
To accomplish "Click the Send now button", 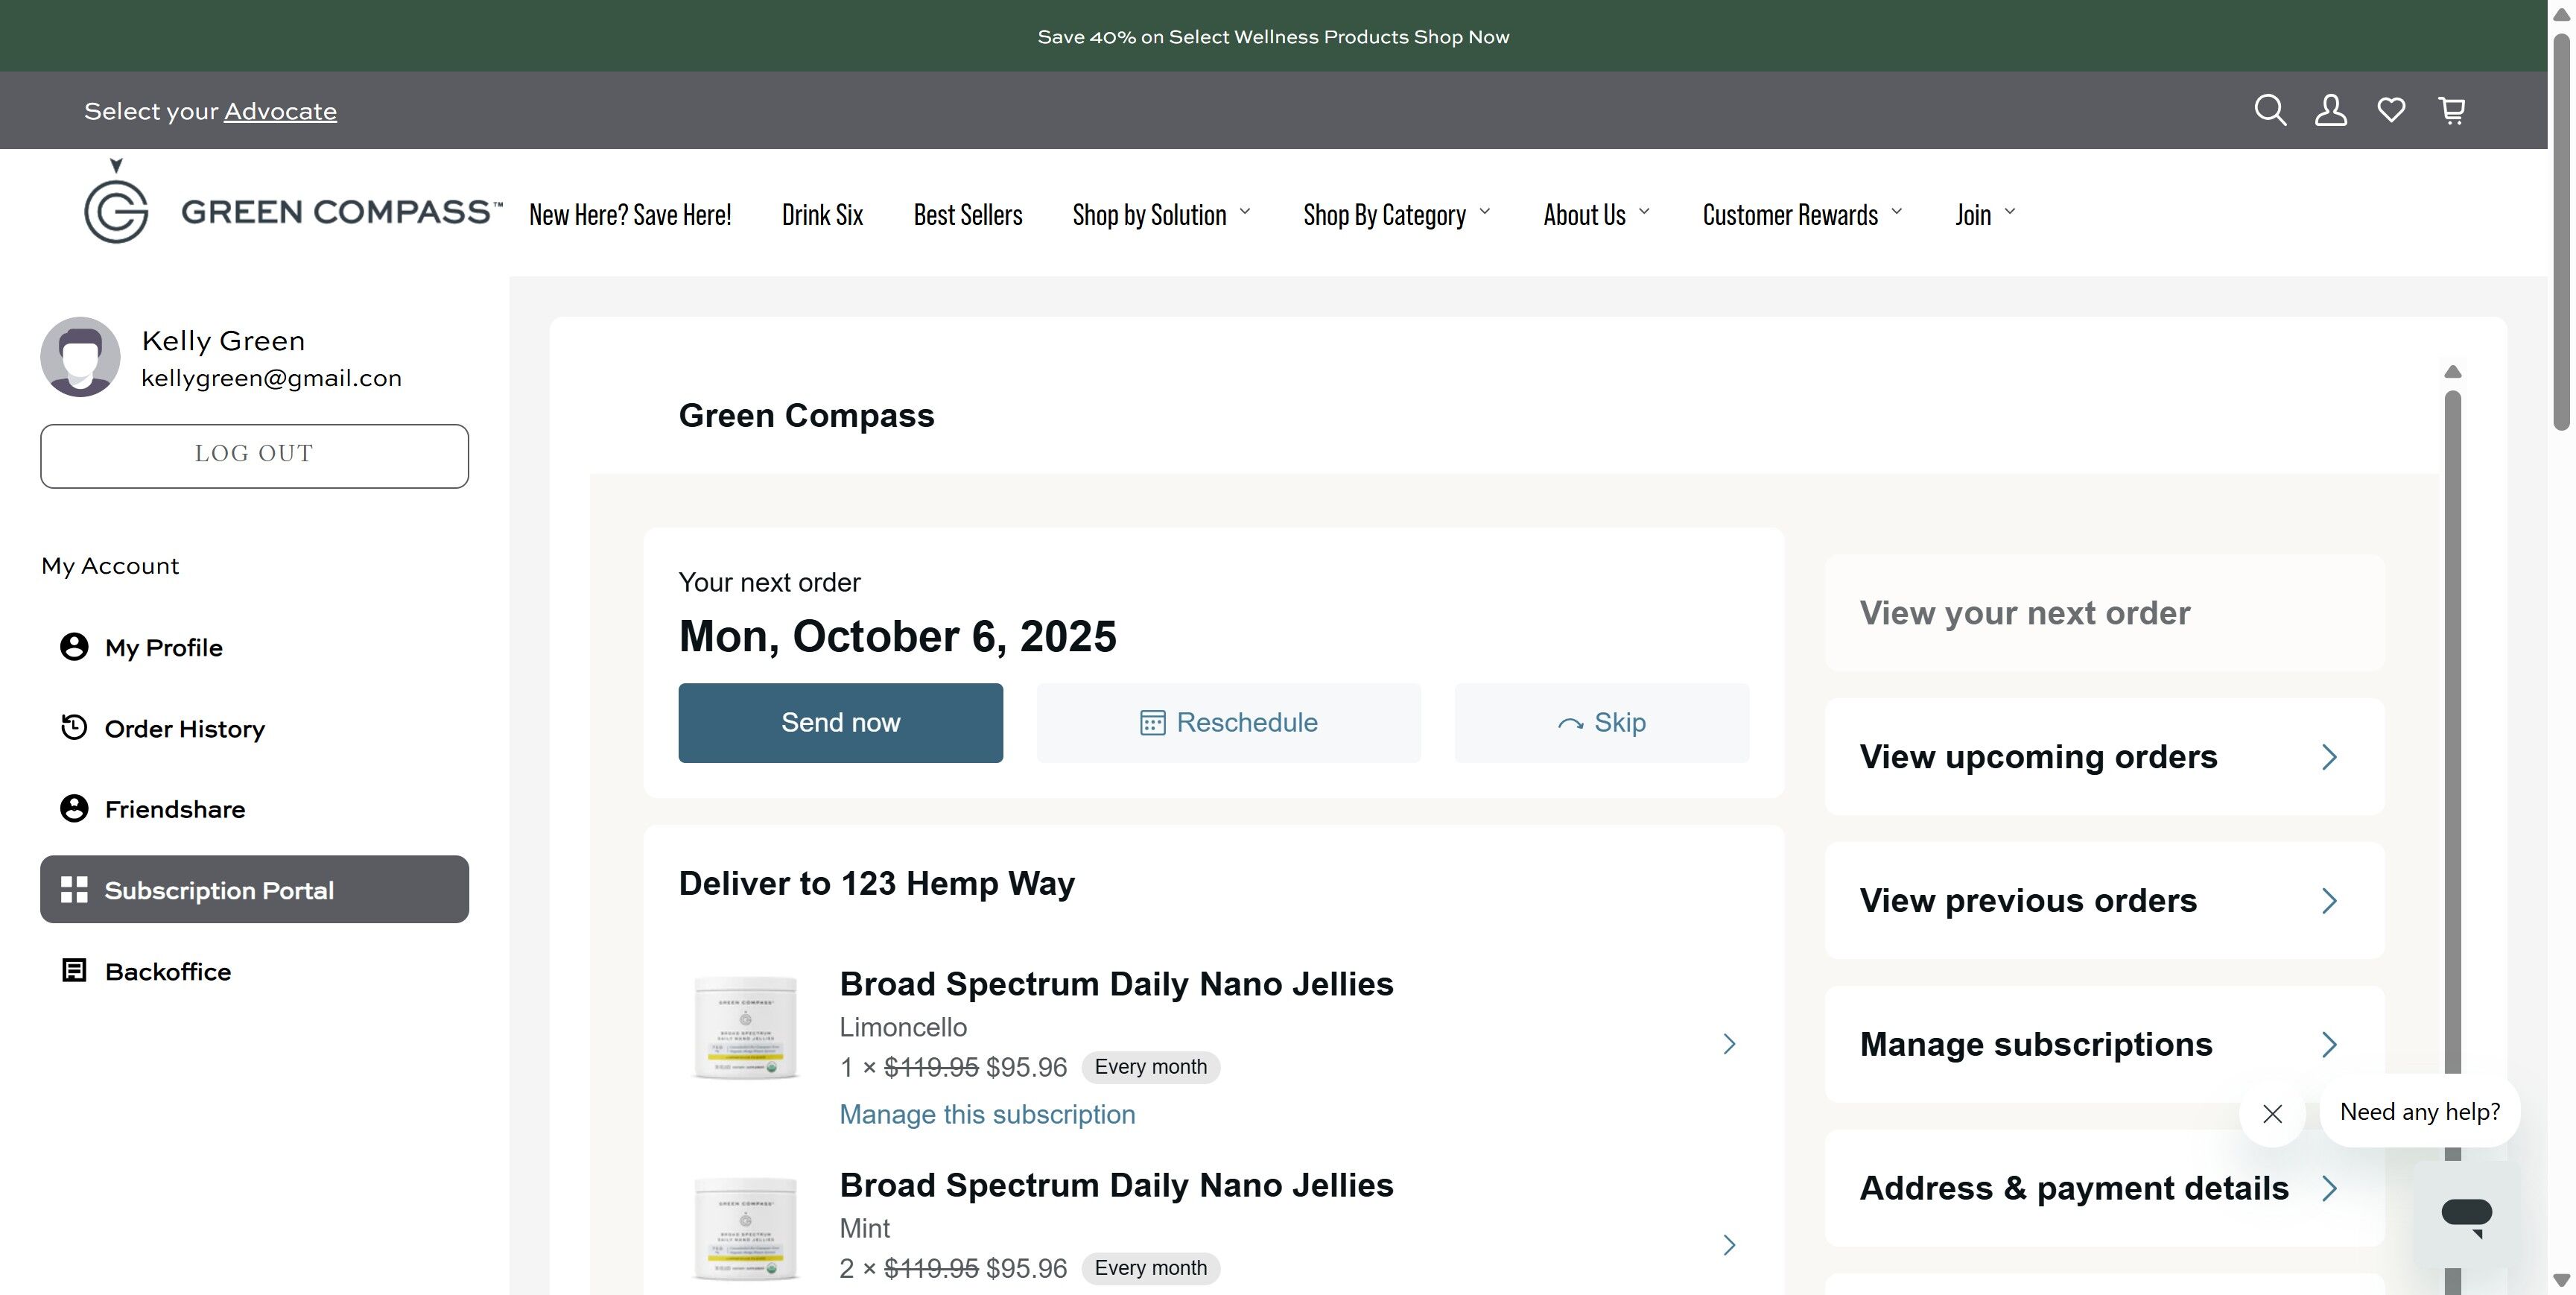I will pyautogui.click(x=840, y=723).
